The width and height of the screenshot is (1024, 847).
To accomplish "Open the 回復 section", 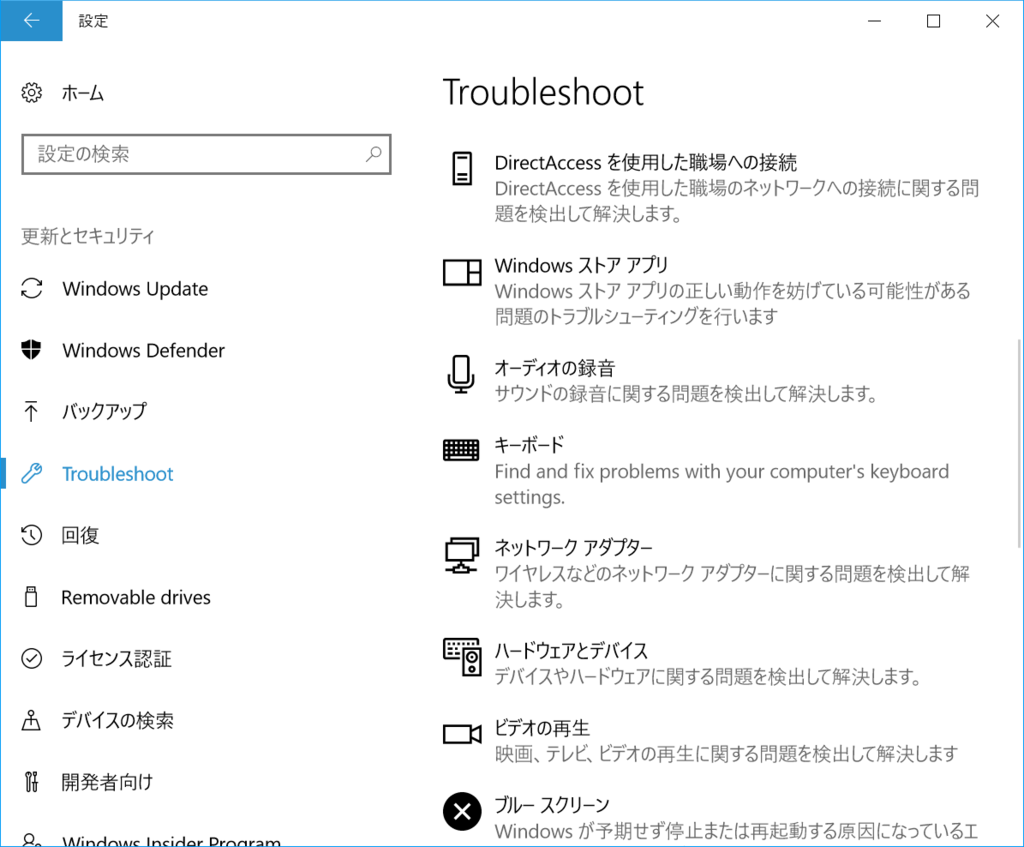I will click(80, 535).
